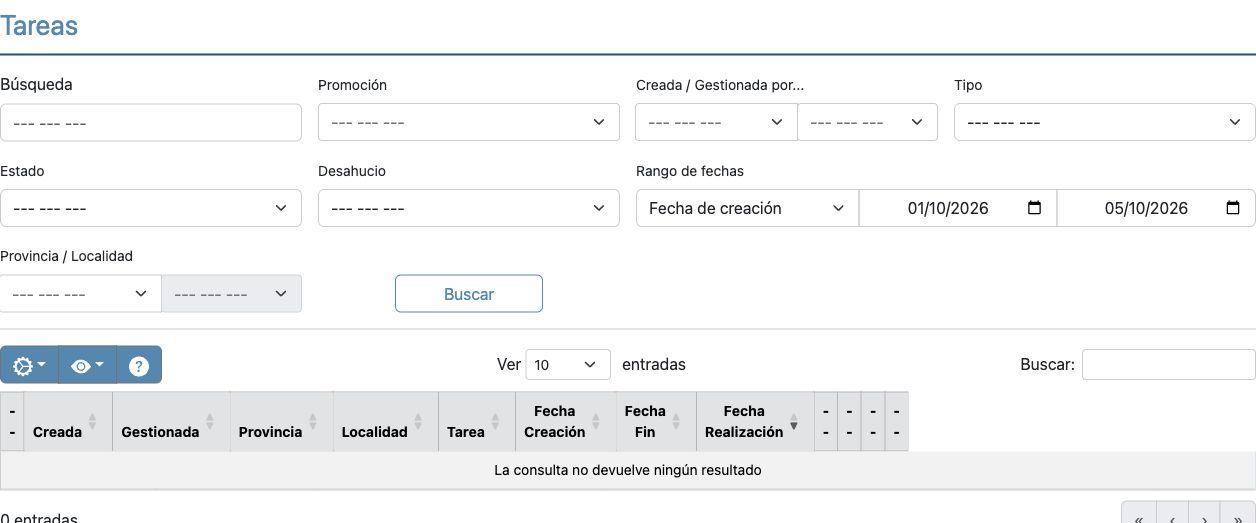The image size is (1256, 523).
Task: Focus the Búsqueda text field
Action: click(151, 122)
